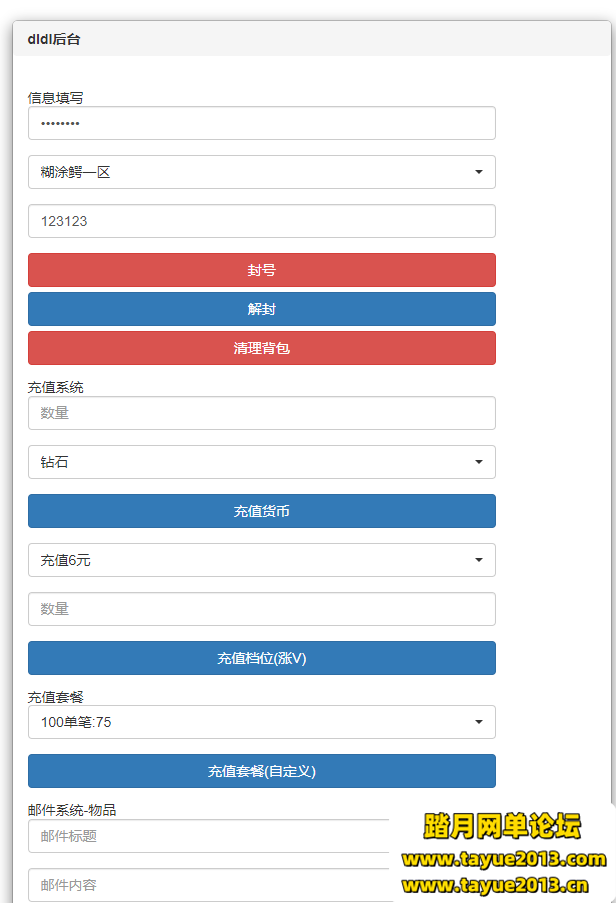
Task: Focus the field containing 123123
Action: 261,221
